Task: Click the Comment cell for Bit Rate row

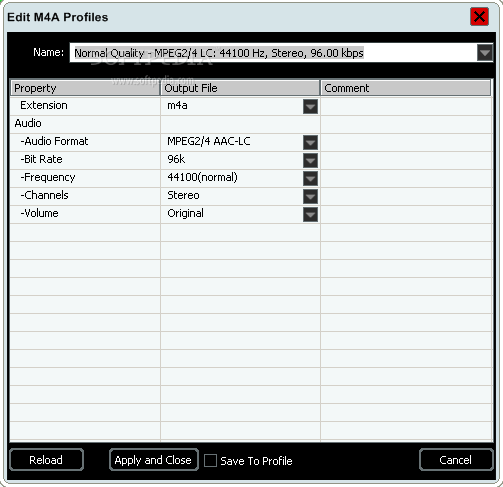Action: tap(407, 161)
